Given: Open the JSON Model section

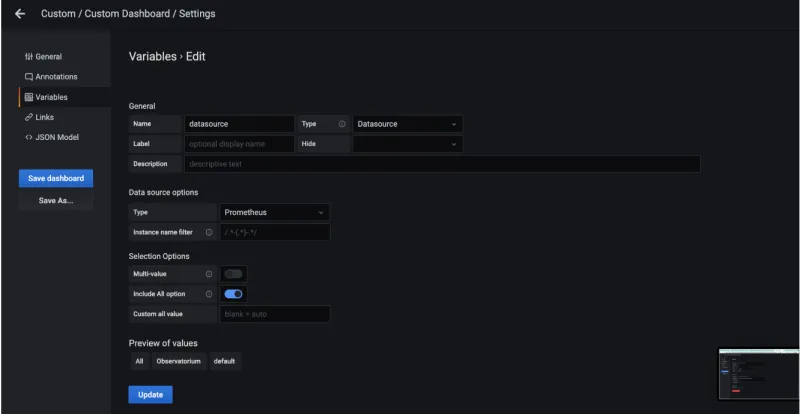Looking at the screenshot, I should click(x=52, y=137).
